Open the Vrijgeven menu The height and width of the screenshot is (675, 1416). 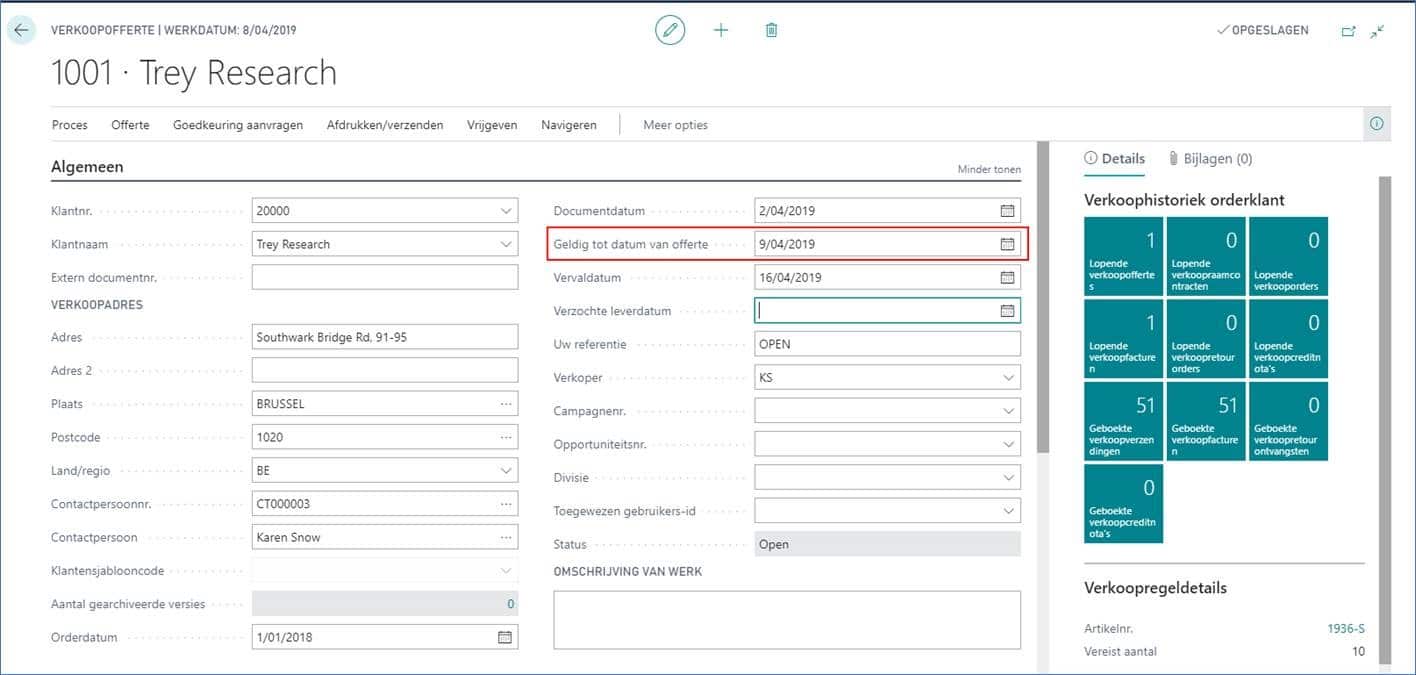click(x=492, y=125)
